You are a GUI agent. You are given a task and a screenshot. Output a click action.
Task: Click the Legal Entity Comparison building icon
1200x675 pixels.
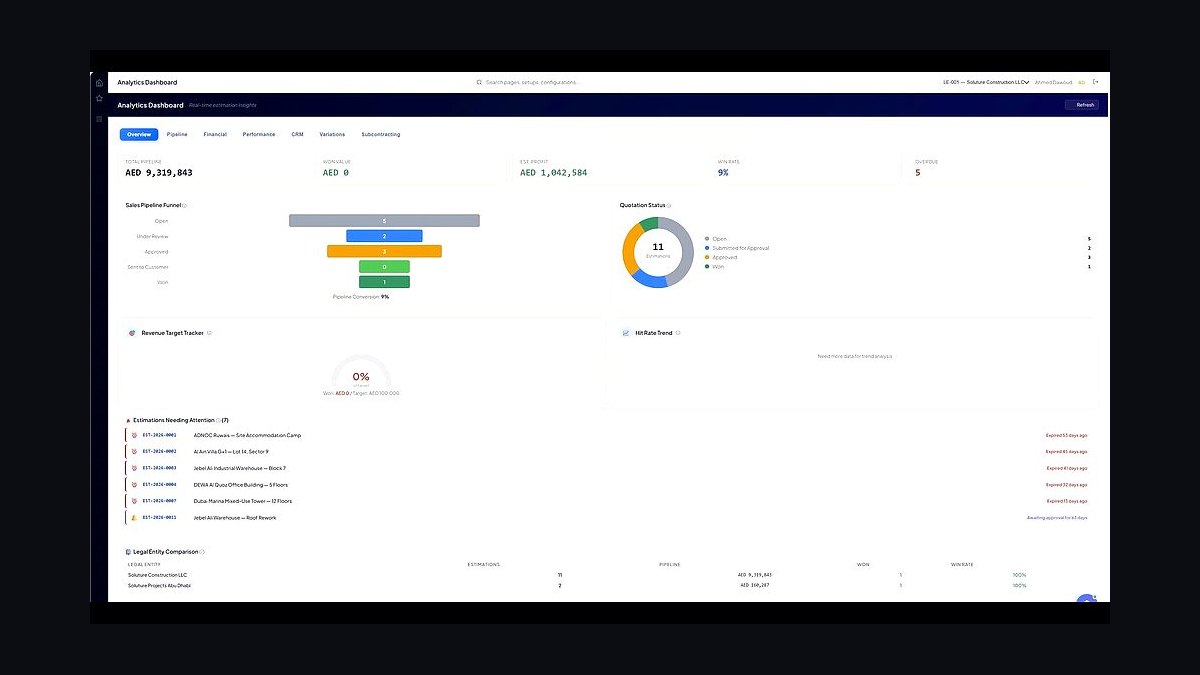[x=128, y=552]
